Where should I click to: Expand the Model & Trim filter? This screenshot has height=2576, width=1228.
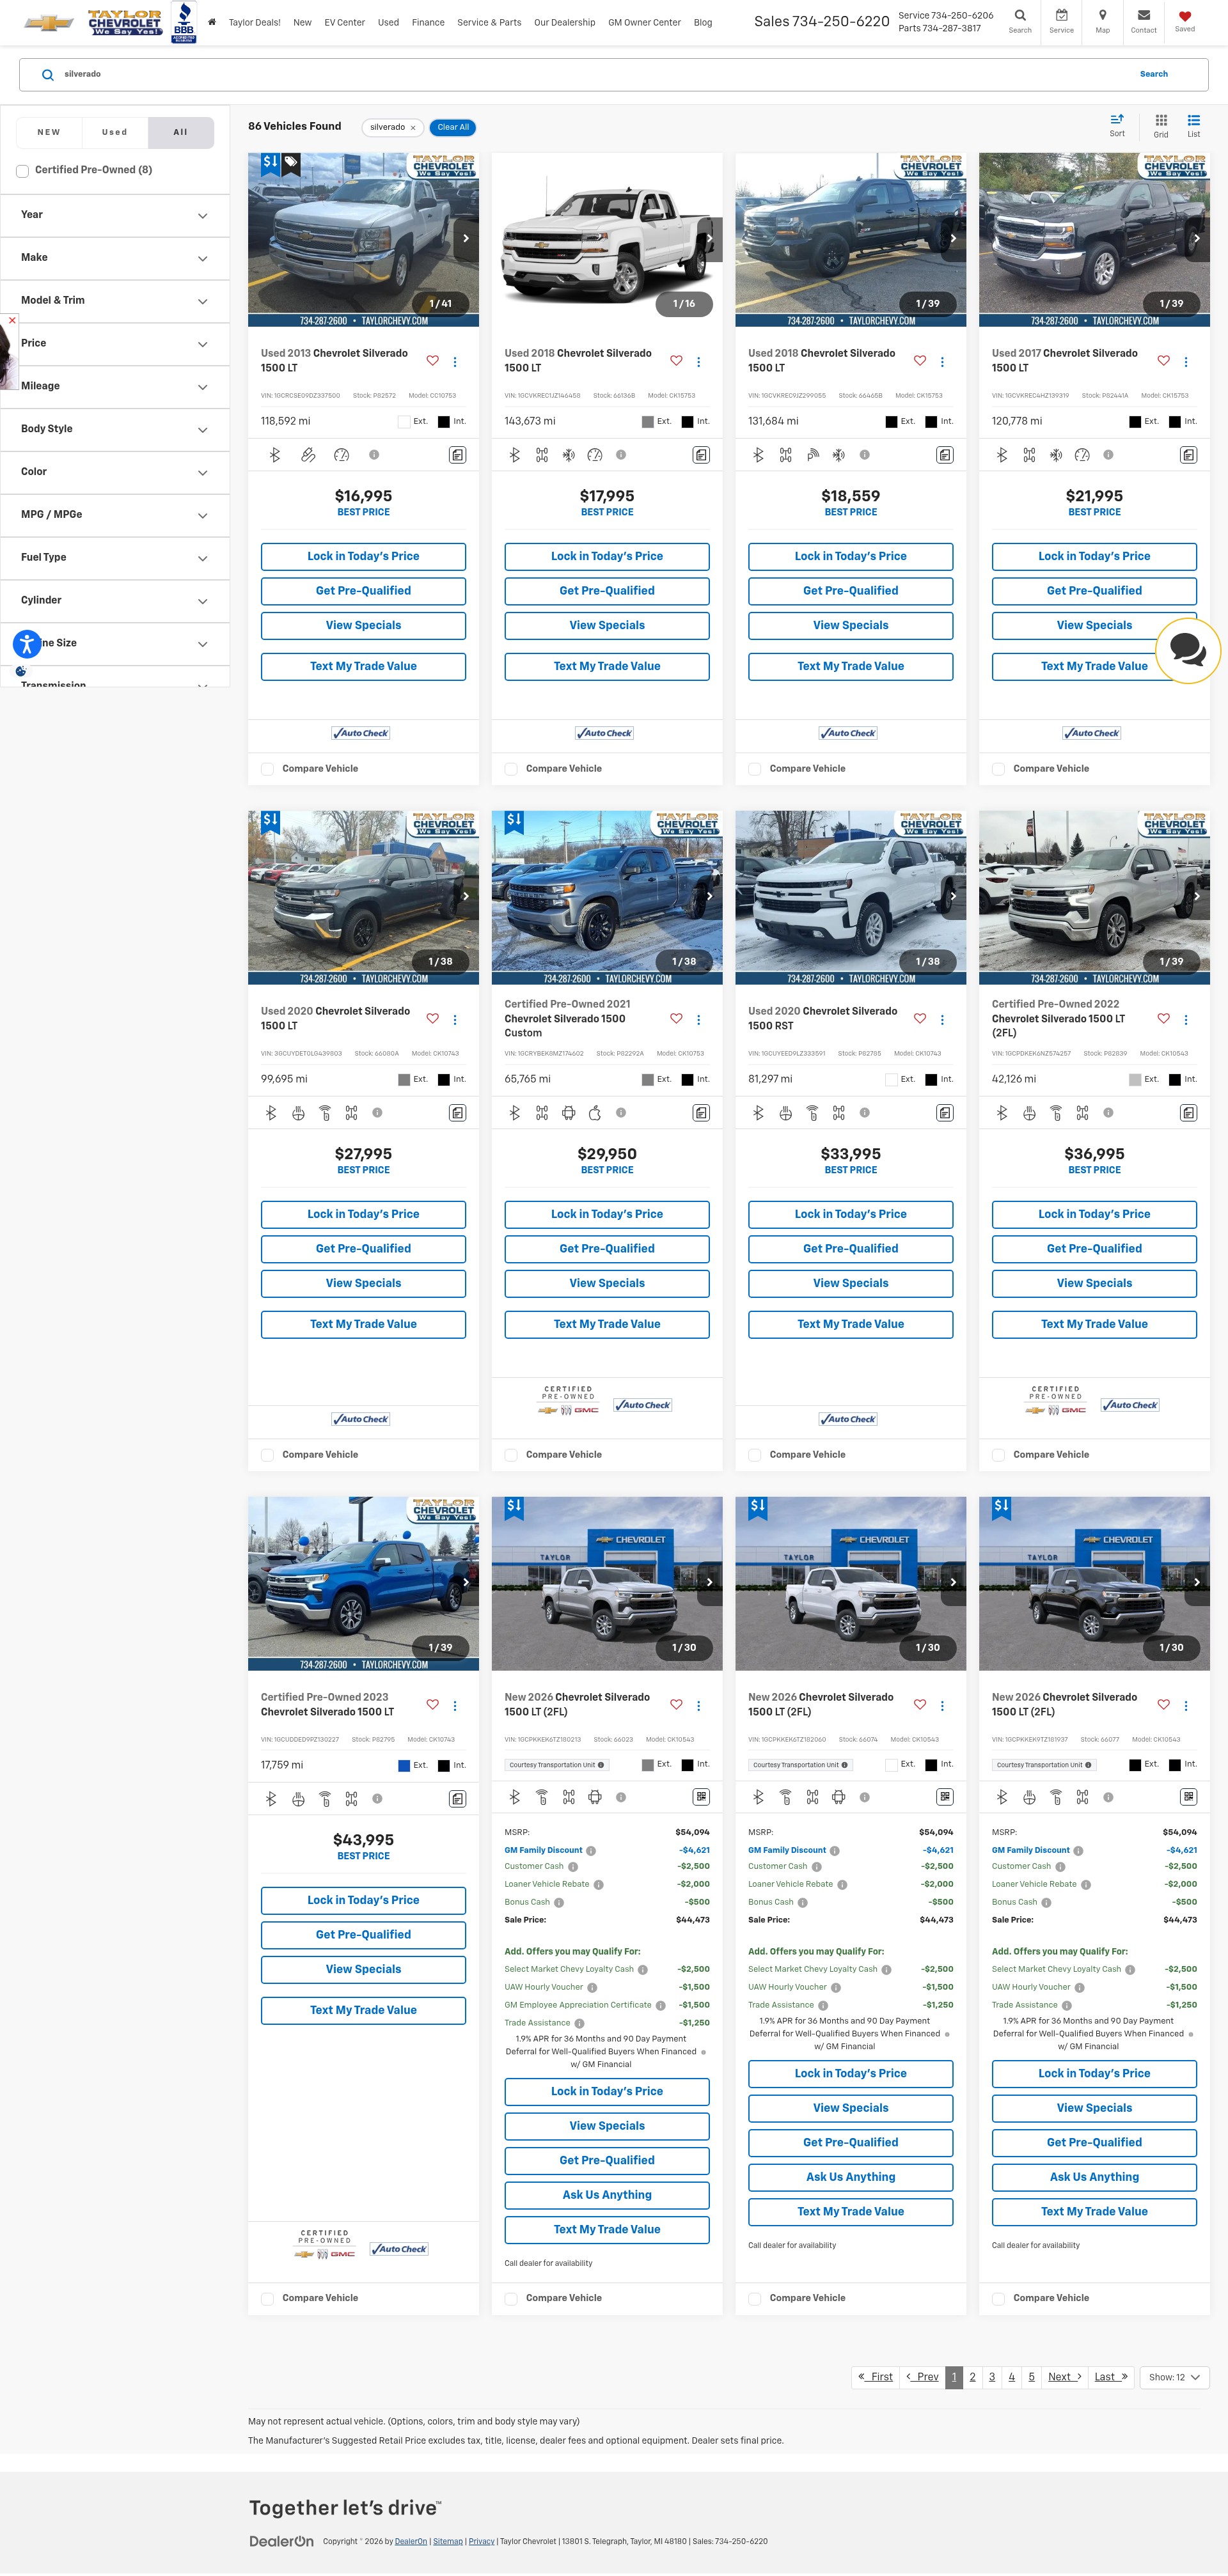pyautogui.click(x=115, y=301)
